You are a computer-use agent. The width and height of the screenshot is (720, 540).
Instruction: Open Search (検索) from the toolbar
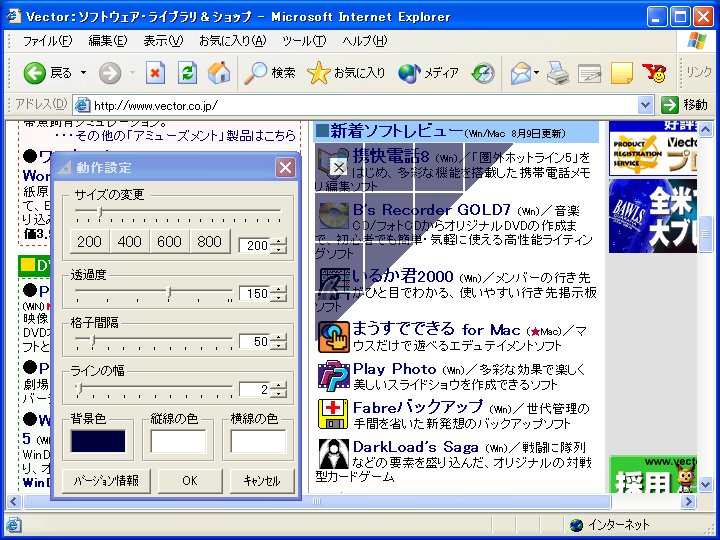tap(270, 73)
